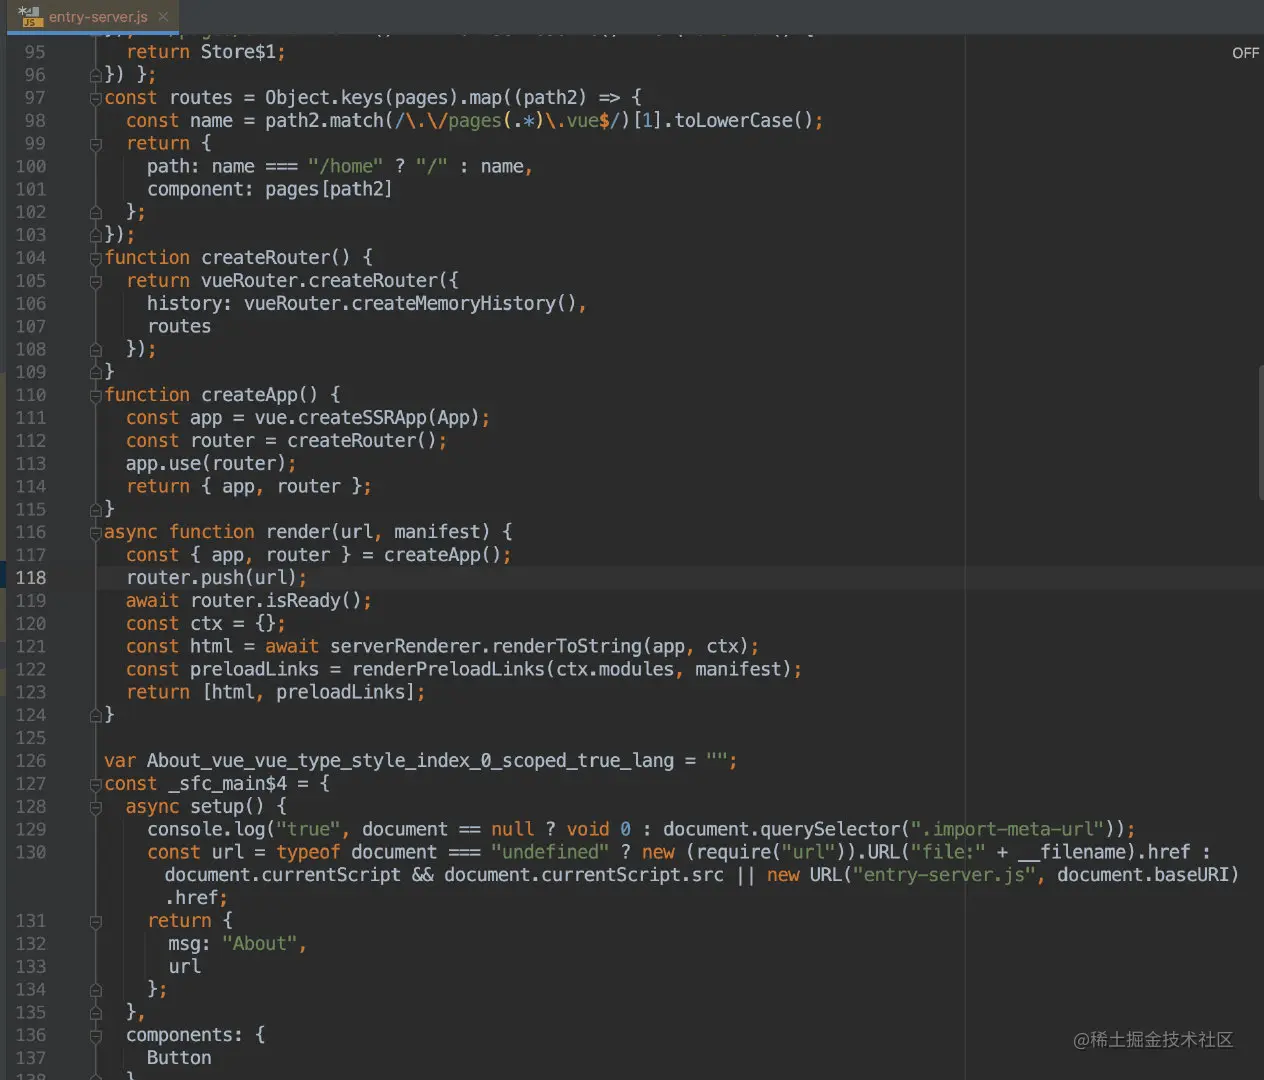Image resolution: width=1264 pixels, height=1080 pixels.
Task: Collapse createApp function at line 110
Action: 96,395
